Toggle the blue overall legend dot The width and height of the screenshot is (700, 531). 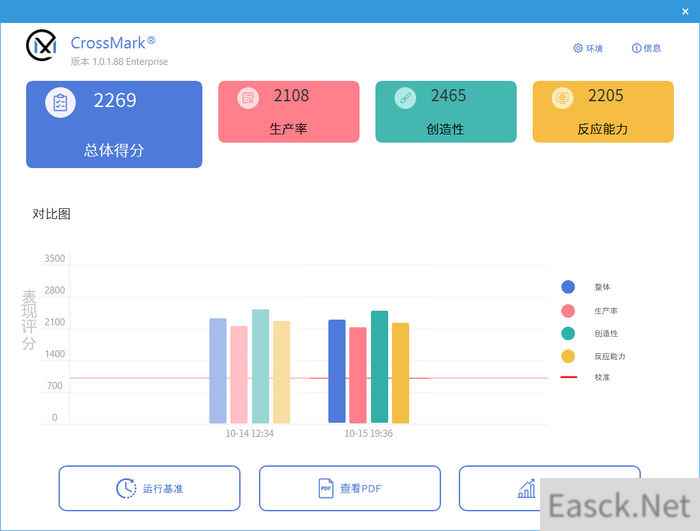click(x=568, y=287)
